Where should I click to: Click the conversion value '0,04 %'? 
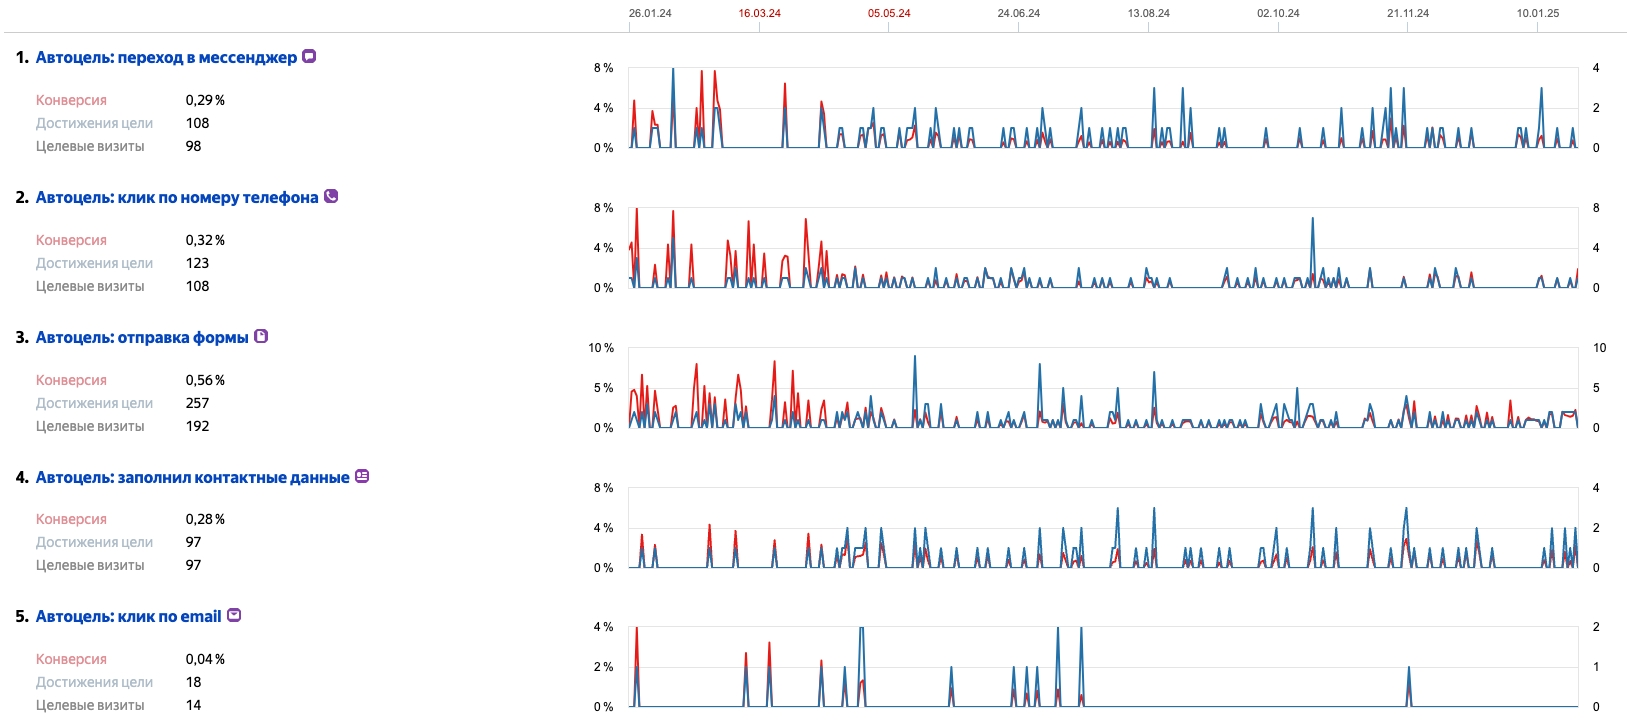pyautogui.click(x=205, y=659)
